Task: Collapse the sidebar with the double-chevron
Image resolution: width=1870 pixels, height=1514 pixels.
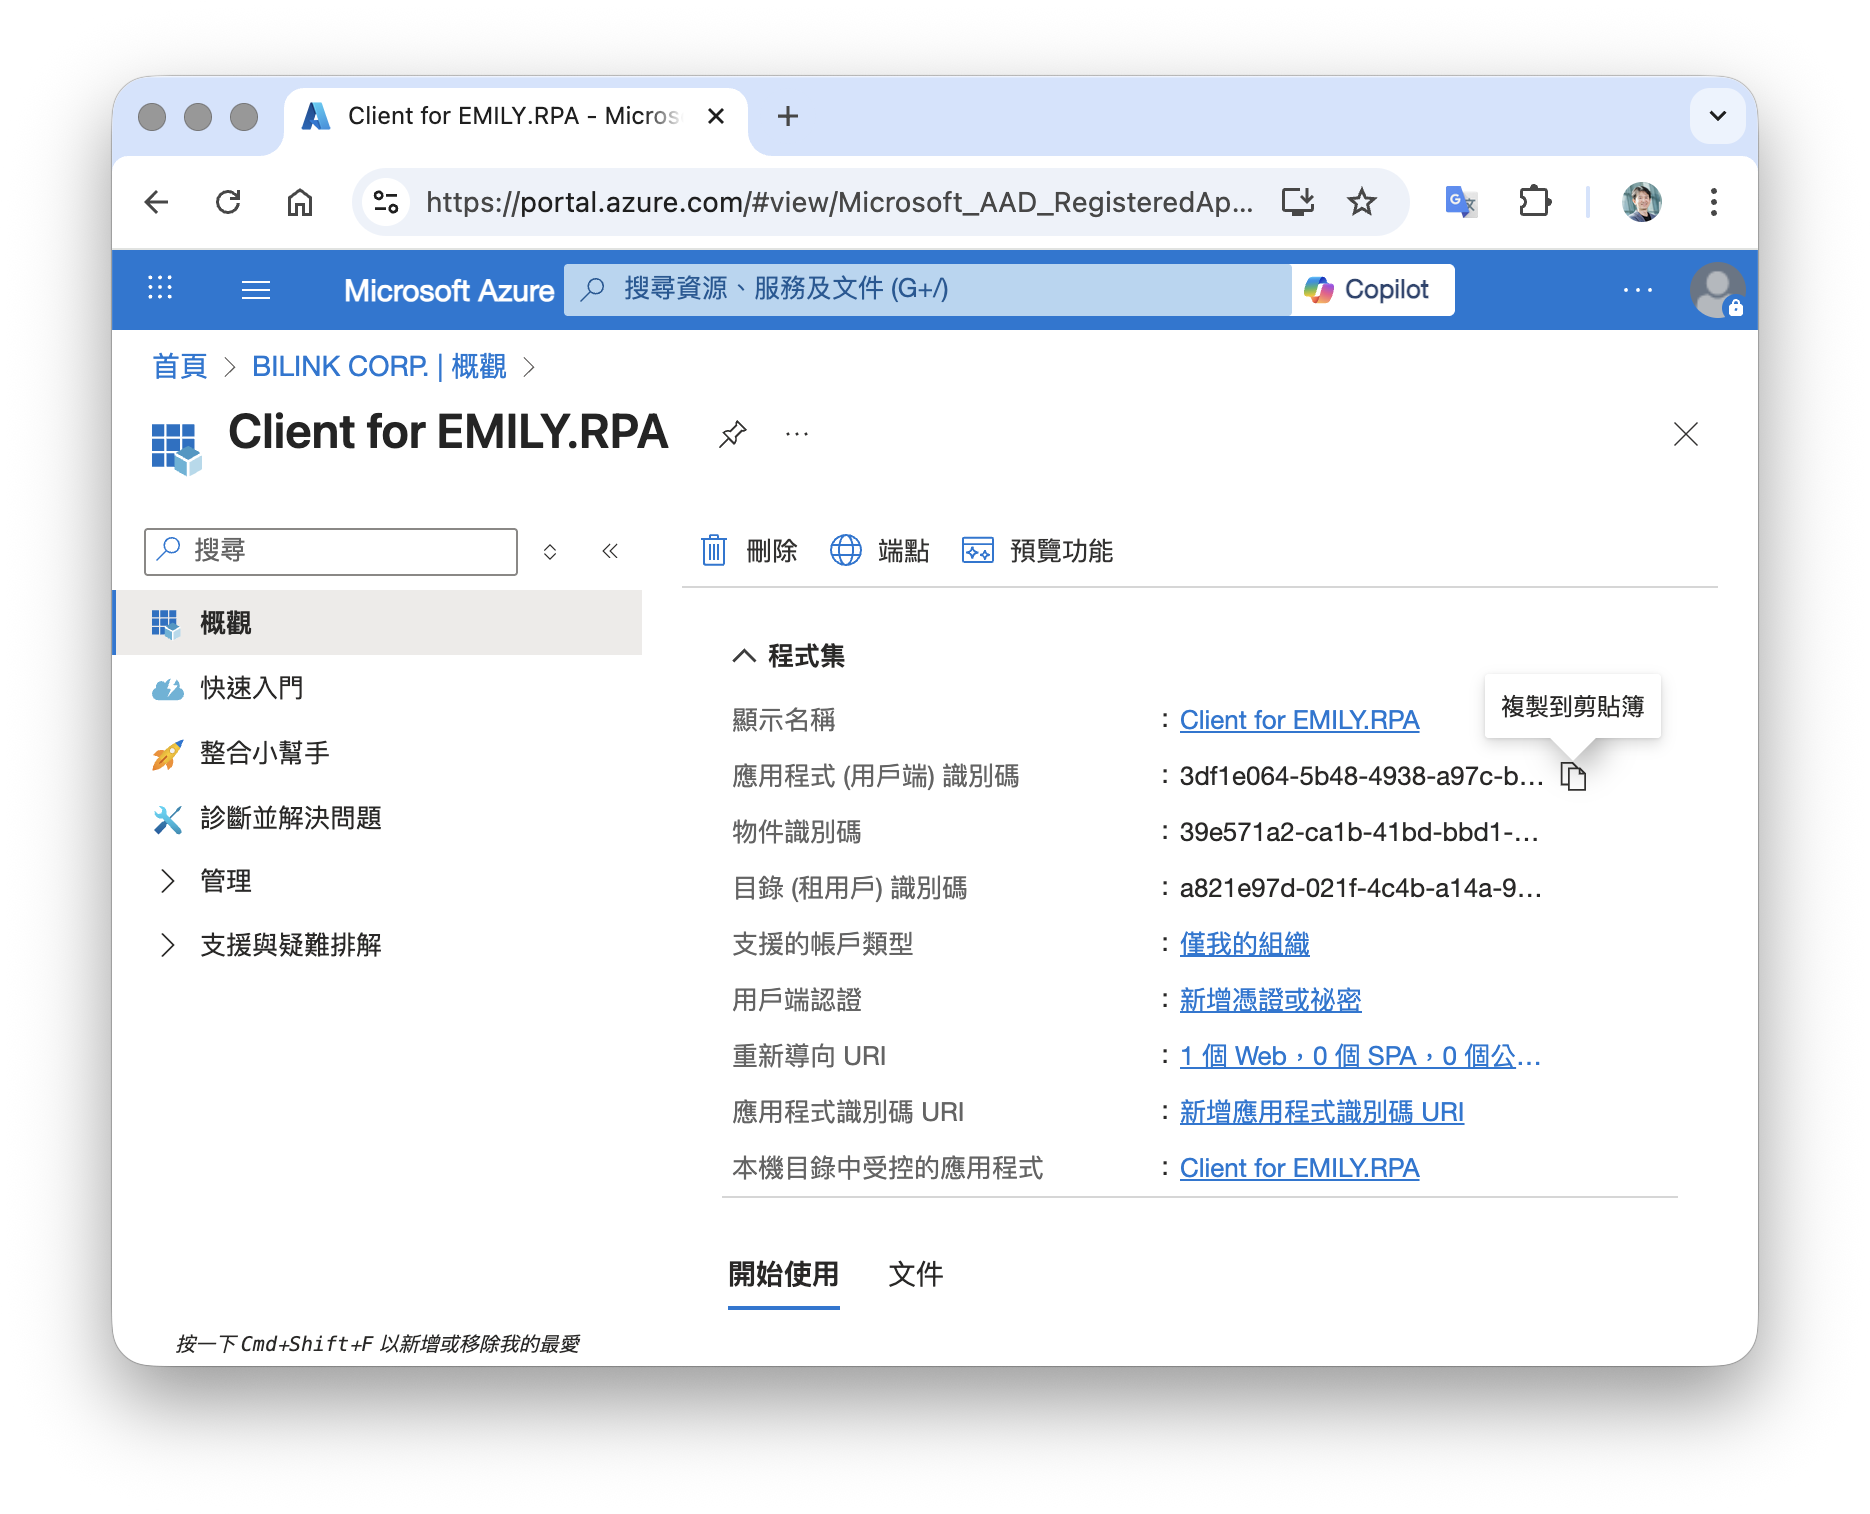Action: pos(610,551)
